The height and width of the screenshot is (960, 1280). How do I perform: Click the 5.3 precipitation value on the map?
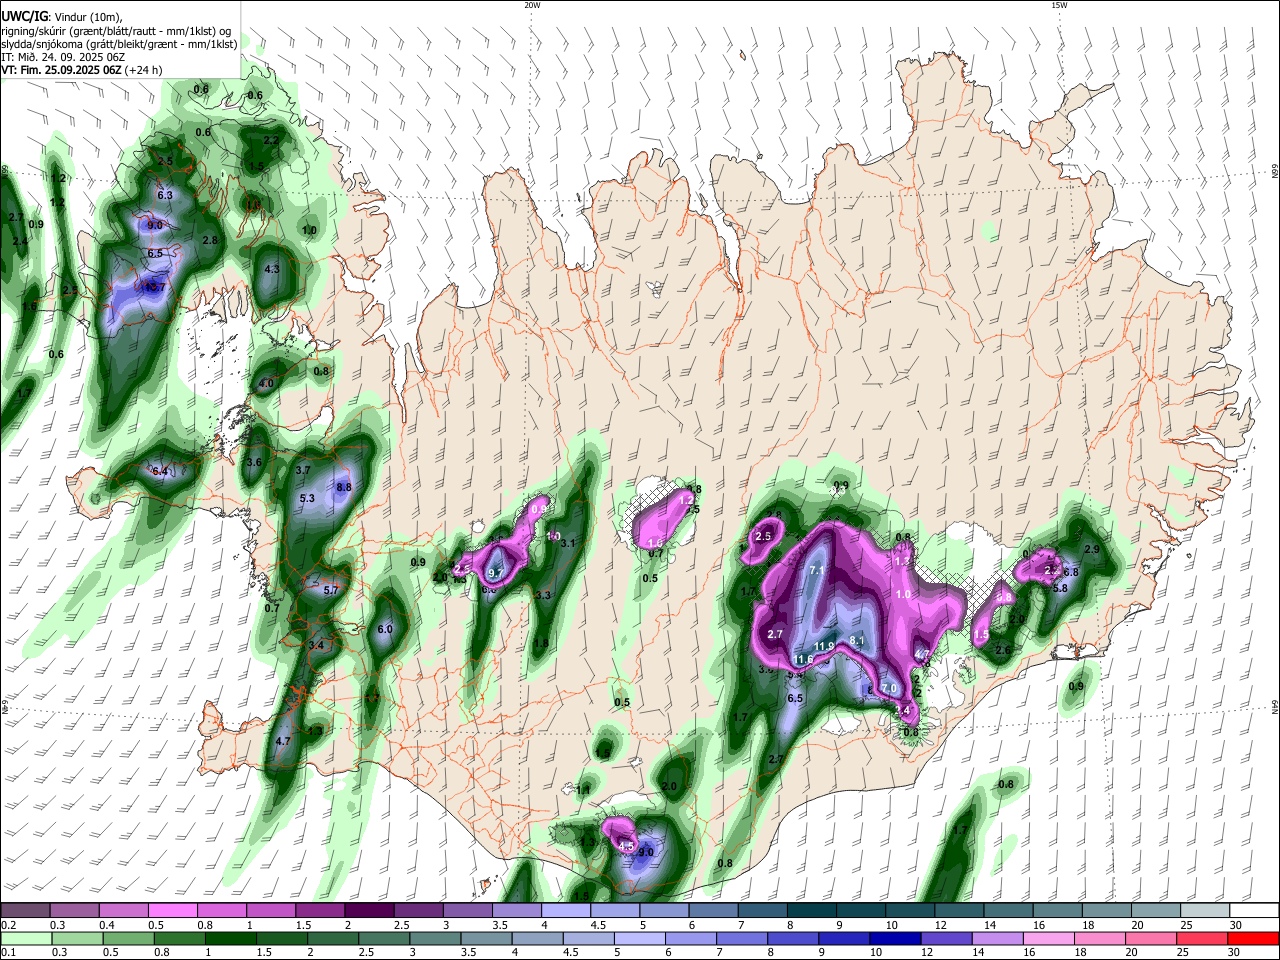(x=307, y=498)
